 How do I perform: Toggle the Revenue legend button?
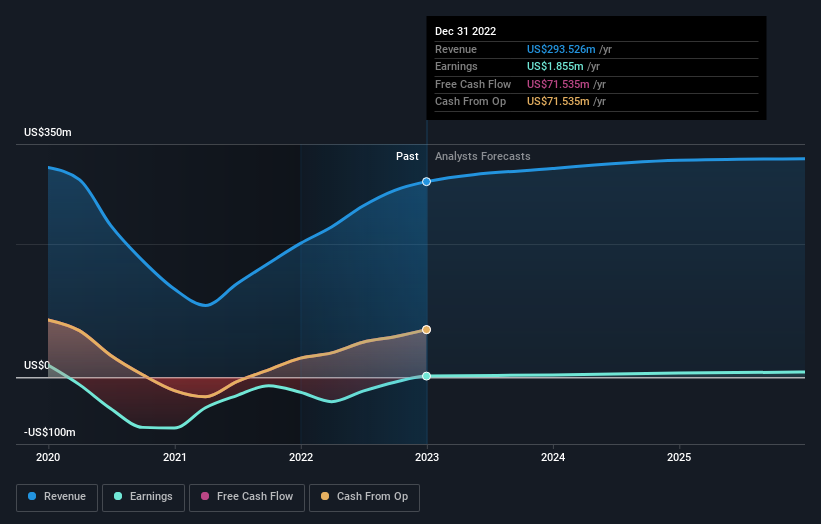tap(57, 497)
